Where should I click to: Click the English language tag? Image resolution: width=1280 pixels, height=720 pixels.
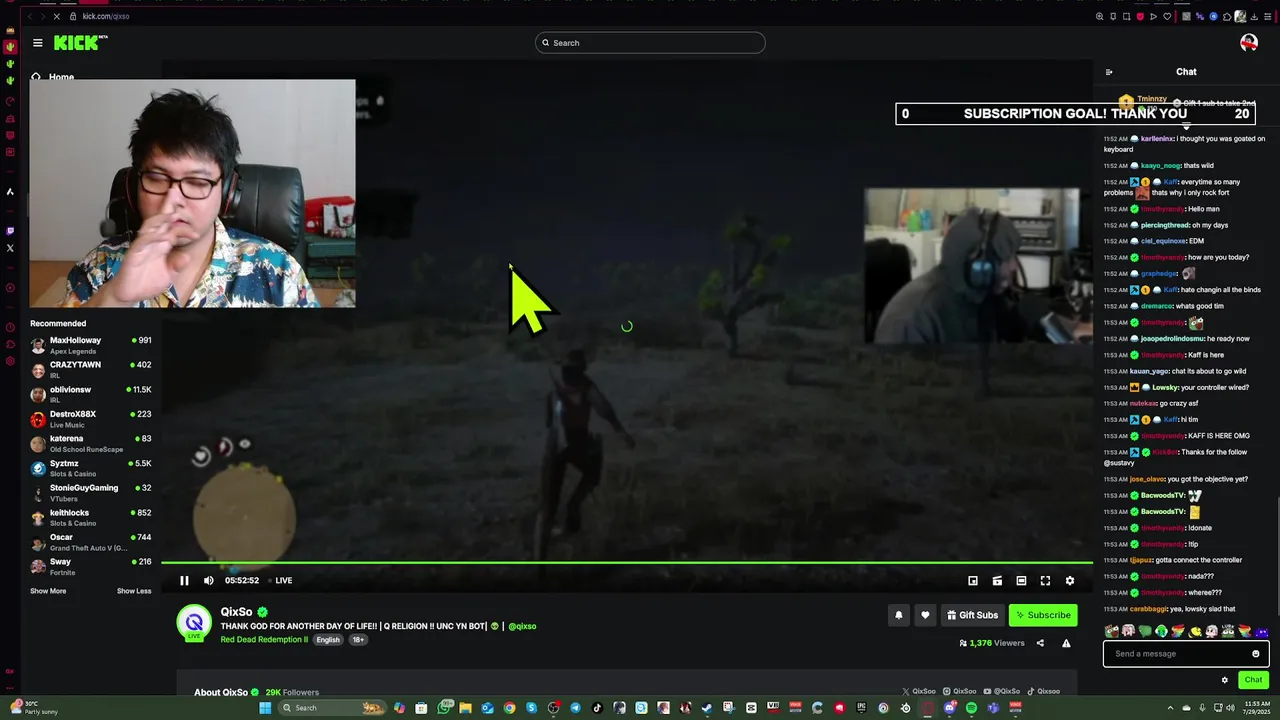[328, 639]
